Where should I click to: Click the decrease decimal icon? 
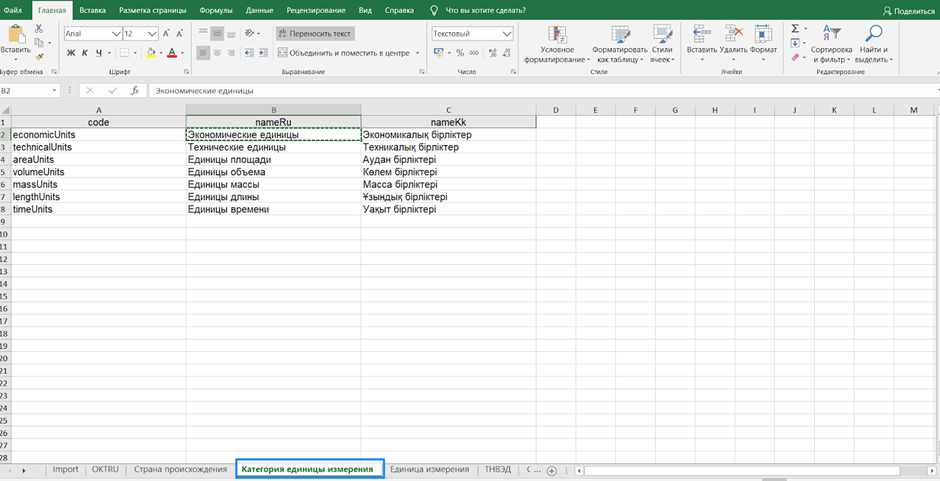[507, 53]
